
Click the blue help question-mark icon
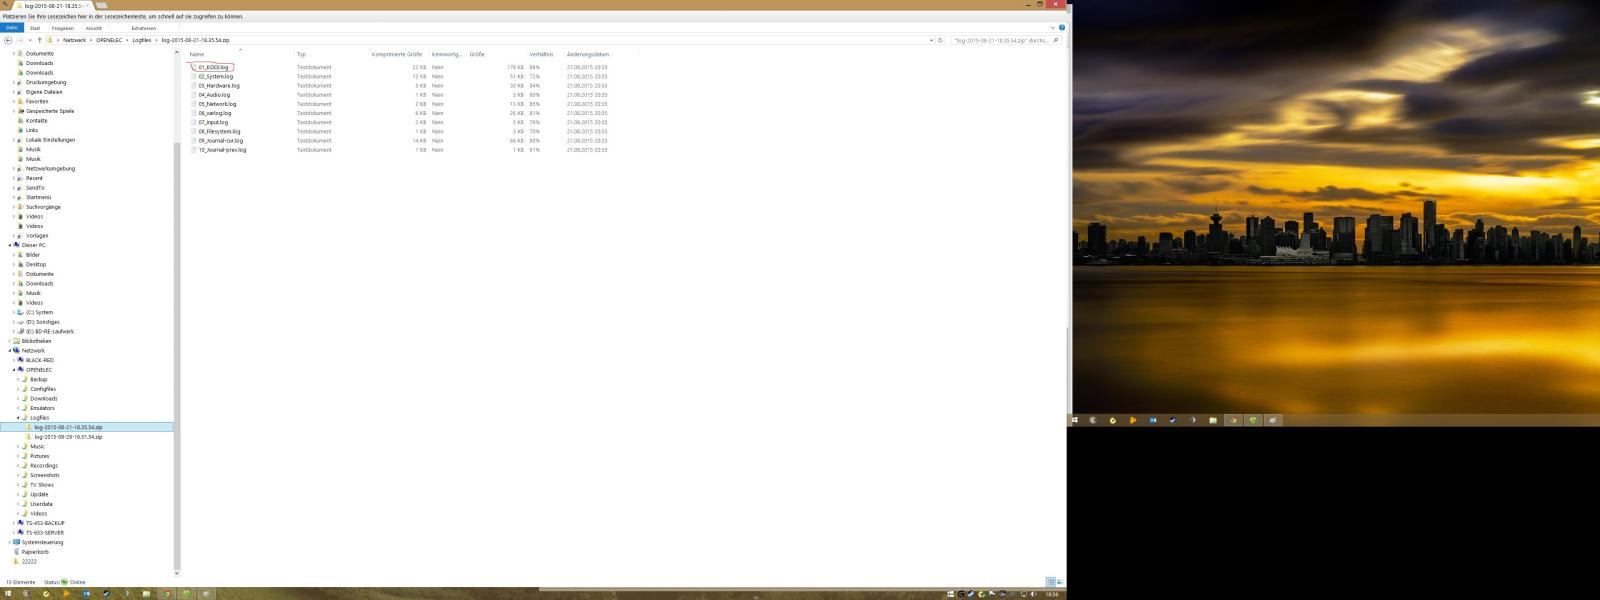[1061, 28]
